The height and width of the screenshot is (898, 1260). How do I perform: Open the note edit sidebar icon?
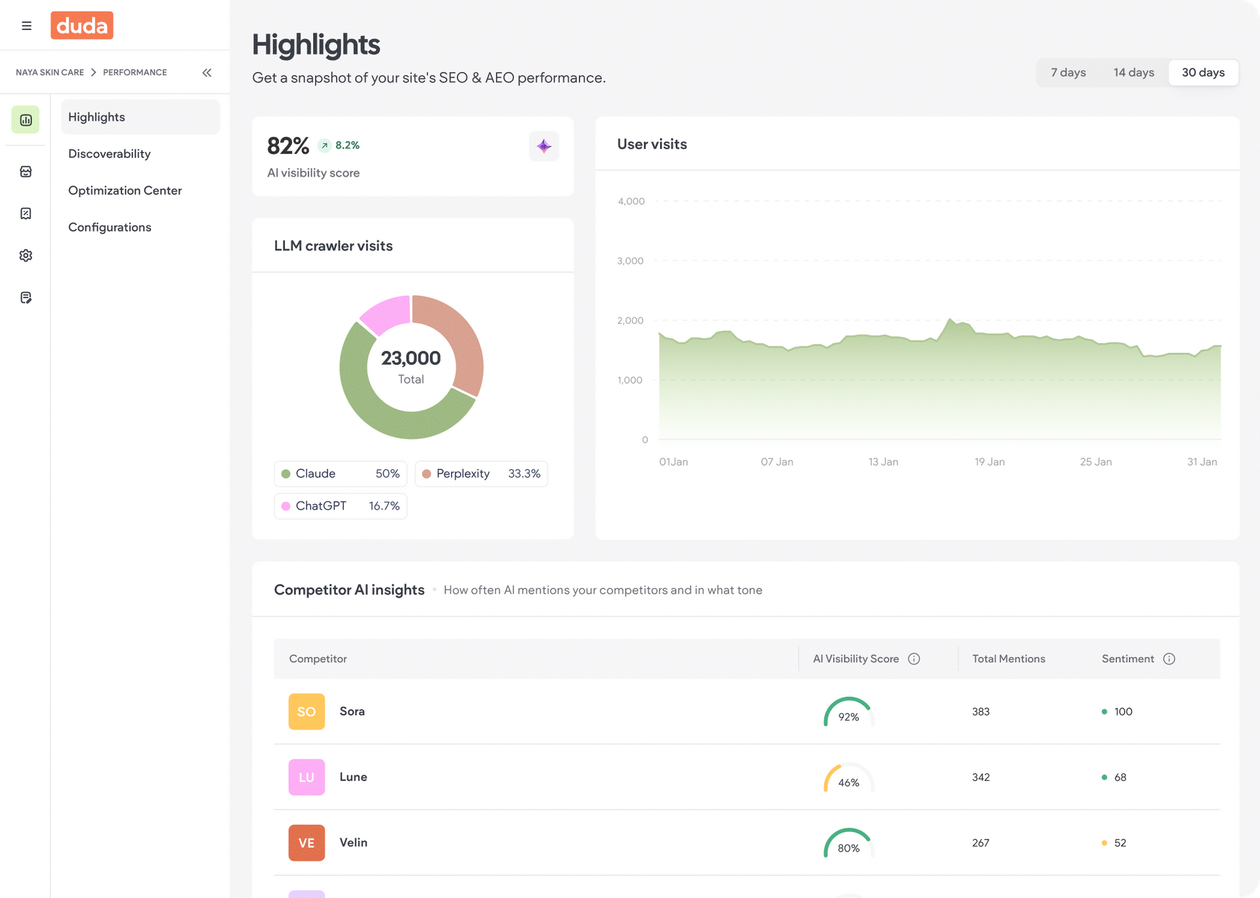26,298
